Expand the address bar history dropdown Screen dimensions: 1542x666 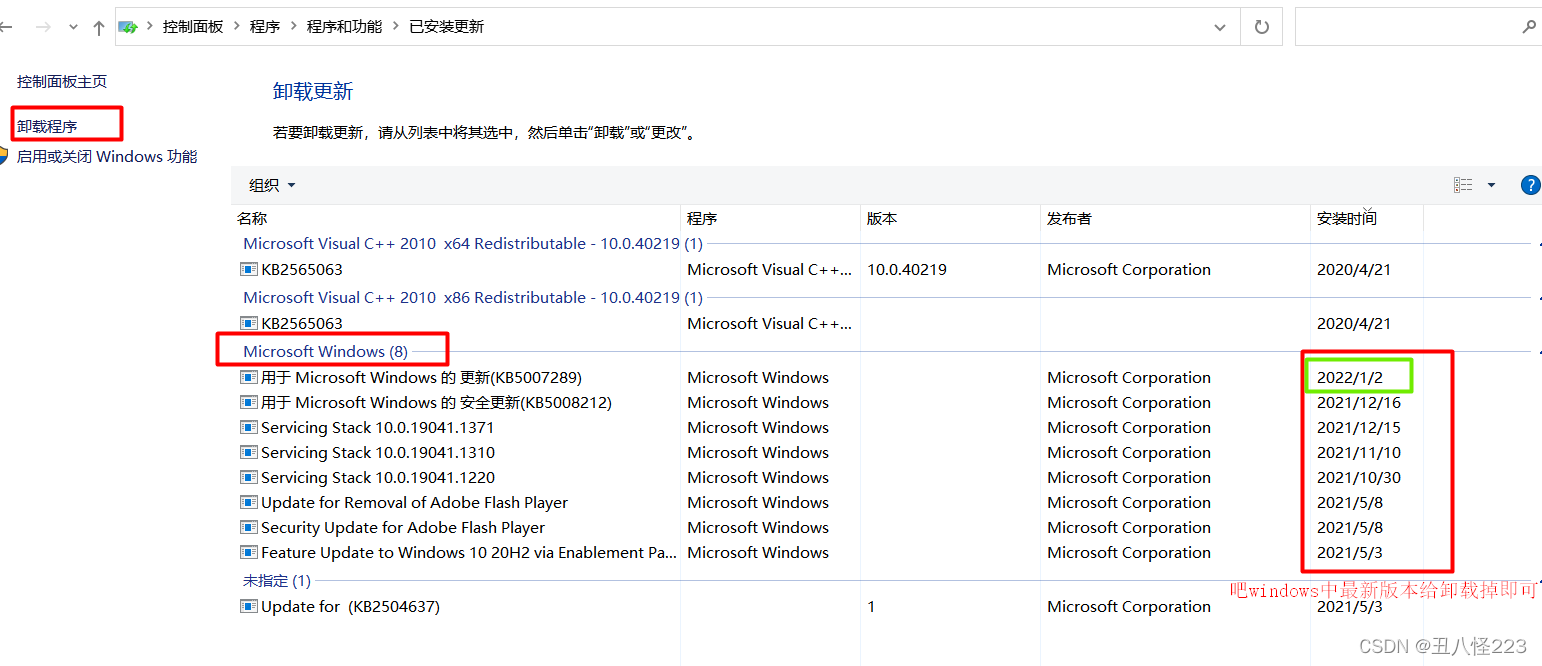(x=1220, y=27)
